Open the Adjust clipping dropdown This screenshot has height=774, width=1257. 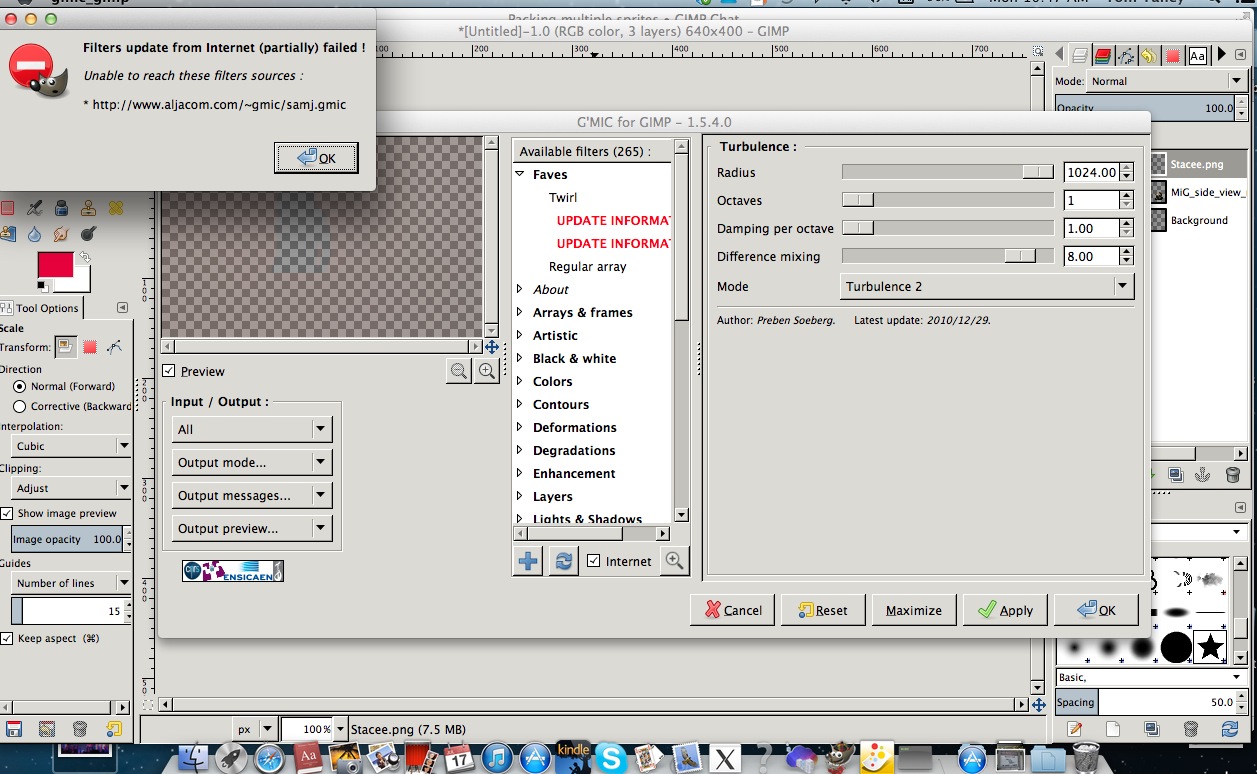(71, 488)
